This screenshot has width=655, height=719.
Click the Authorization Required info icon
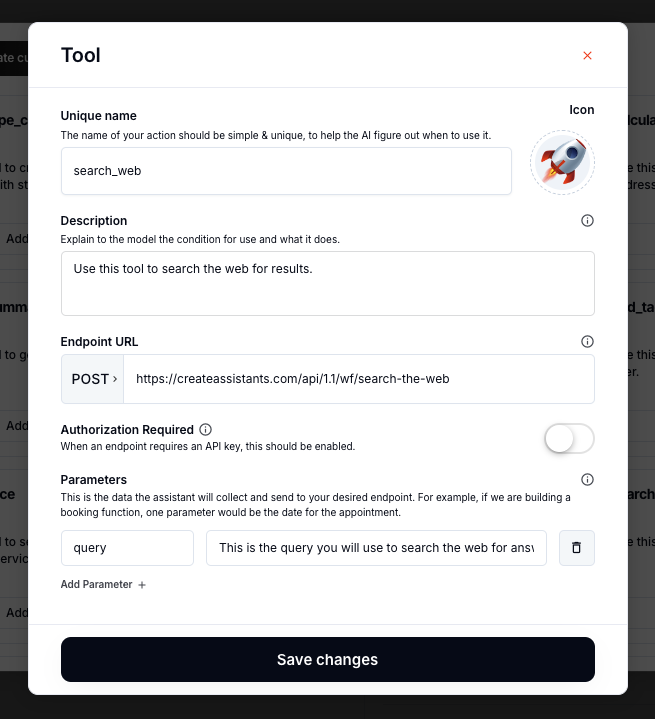[206, 430]
